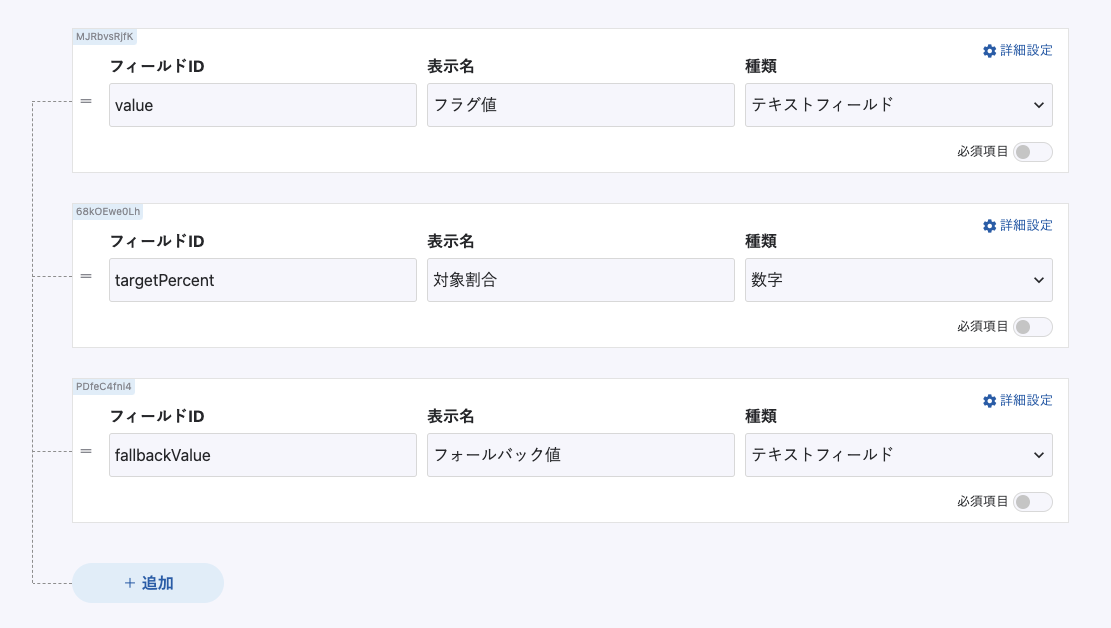Expand the 数字 type dropdown
The height and width of the screenshot is (628, 1111).
click(x=898, y=280)
